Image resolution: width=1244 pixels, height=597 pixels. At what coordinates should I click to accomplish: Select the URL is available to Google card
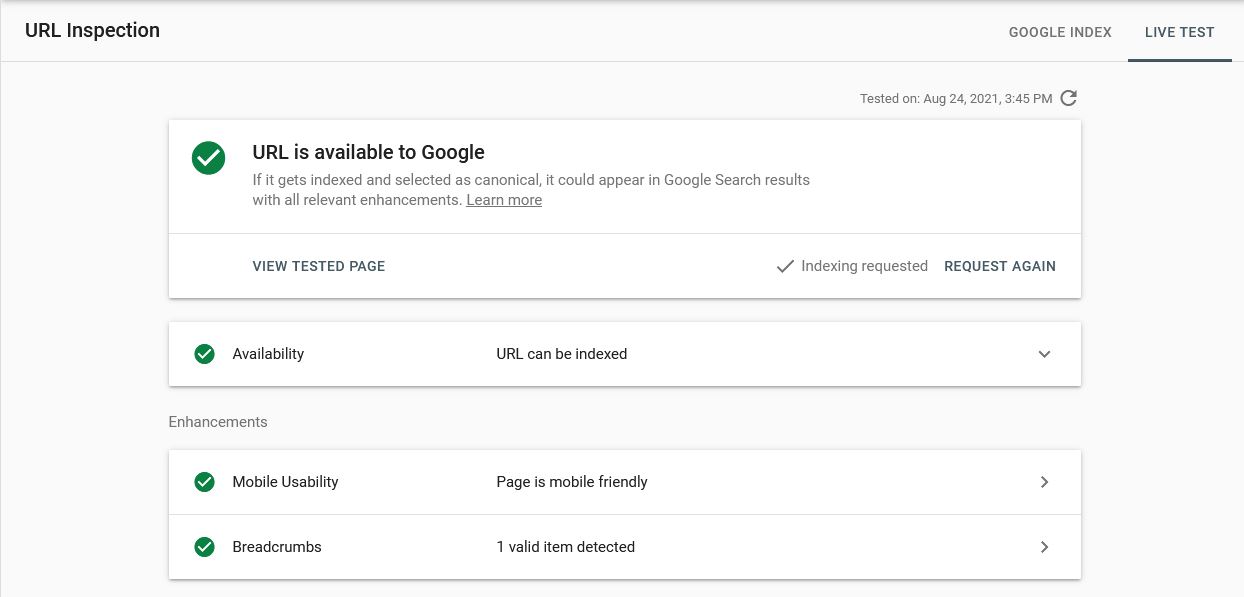[625, 176]
